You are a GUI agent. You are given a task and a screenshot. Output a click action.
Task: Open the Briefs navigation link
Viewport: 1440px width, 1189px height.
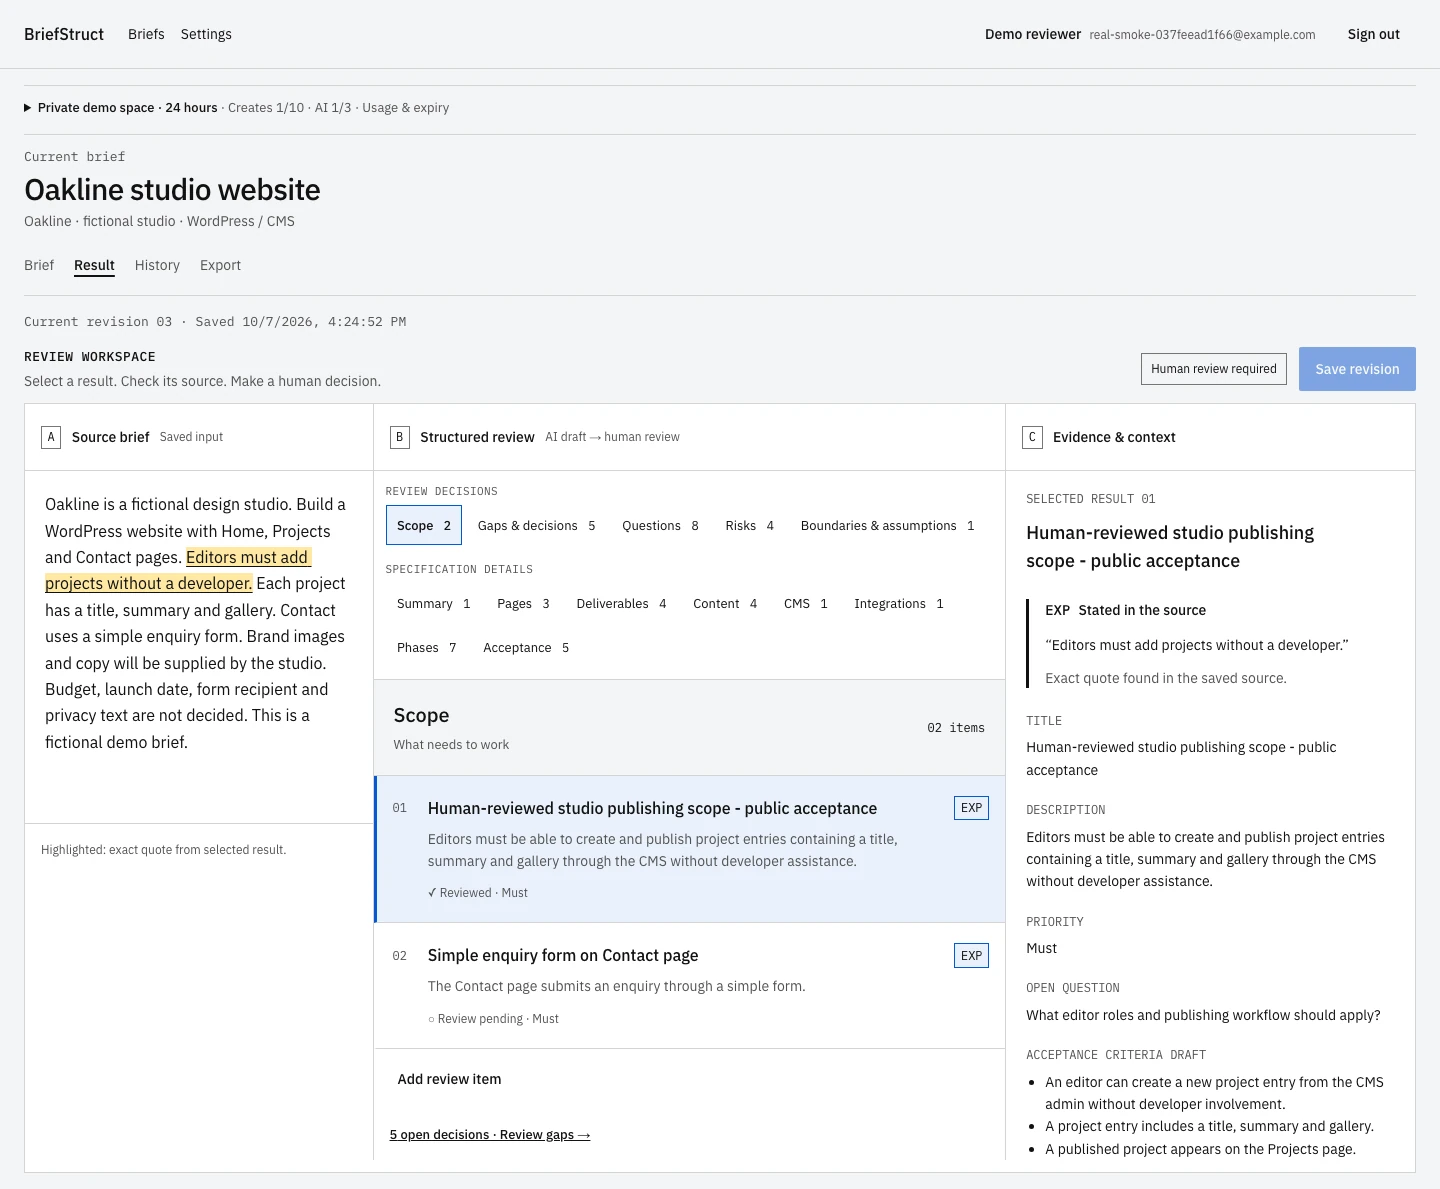coord(146,34)
